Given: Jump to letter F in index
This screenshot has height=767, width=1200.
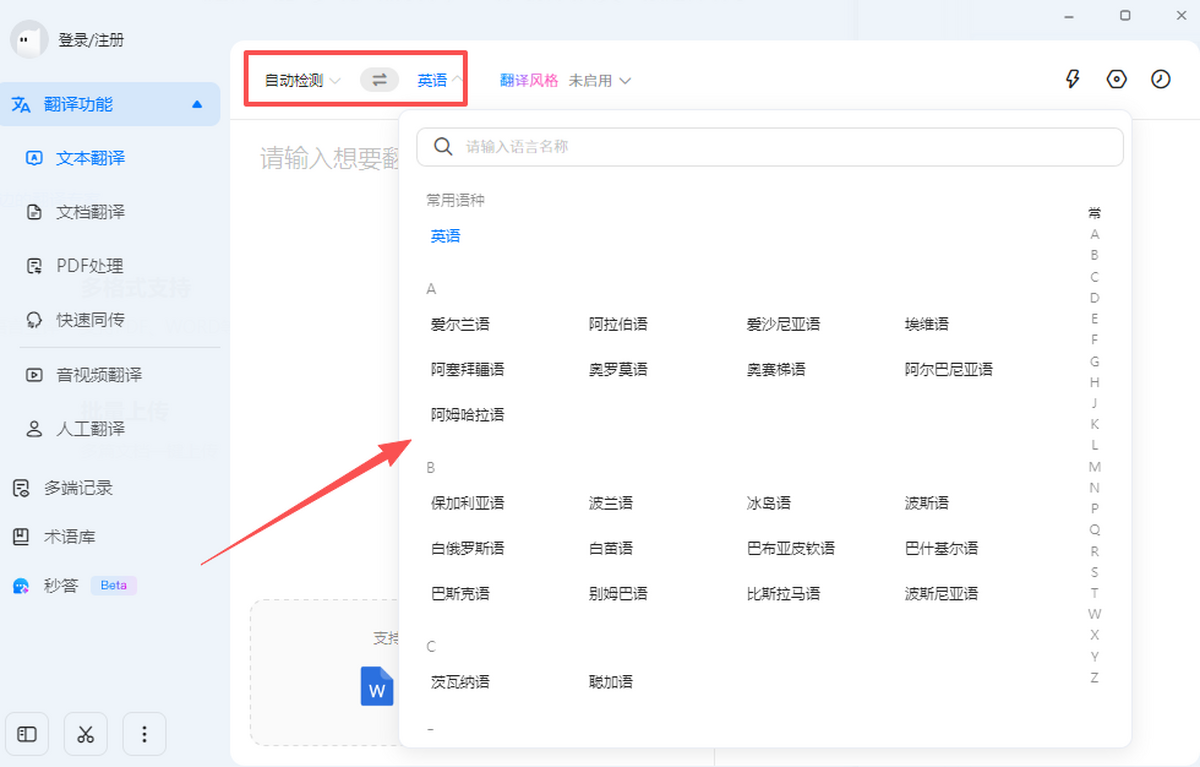Looking at the screenshot, I should pos(1095,340).
